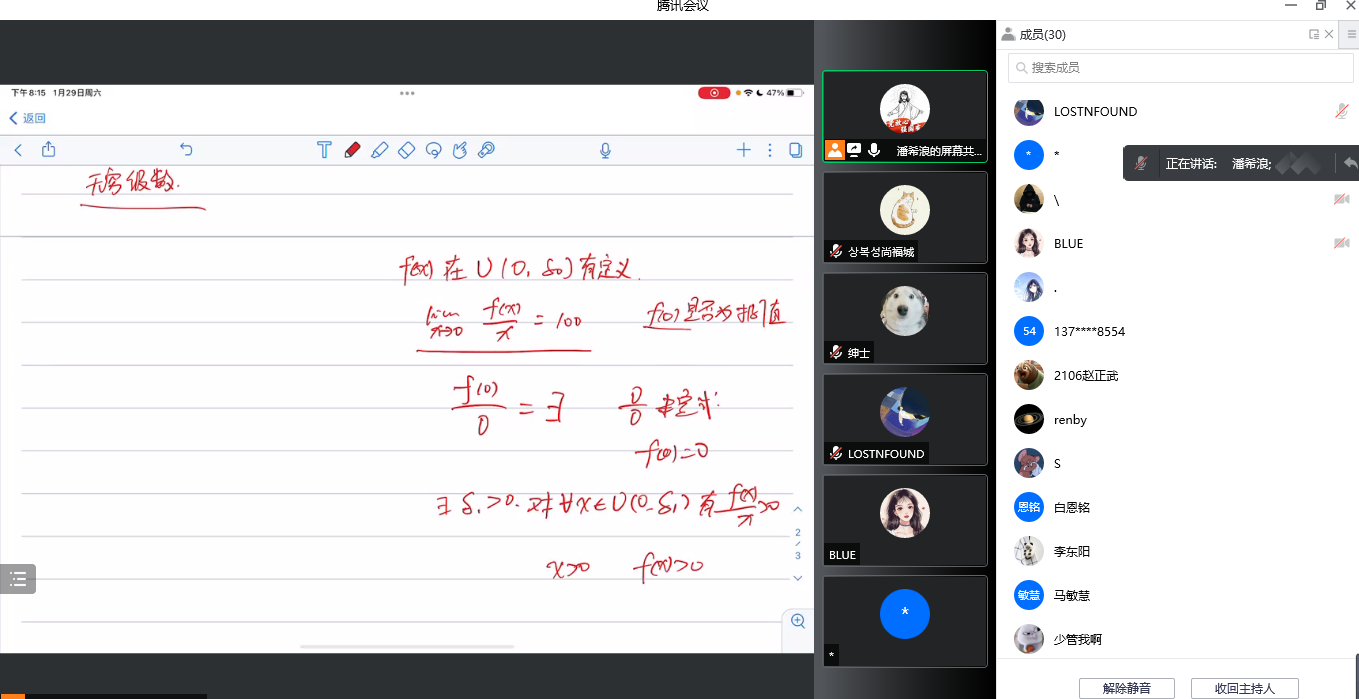Screen dimensions: 1359x699
Task: Click the 收回主持人 button
Action: pos(1245,688)
